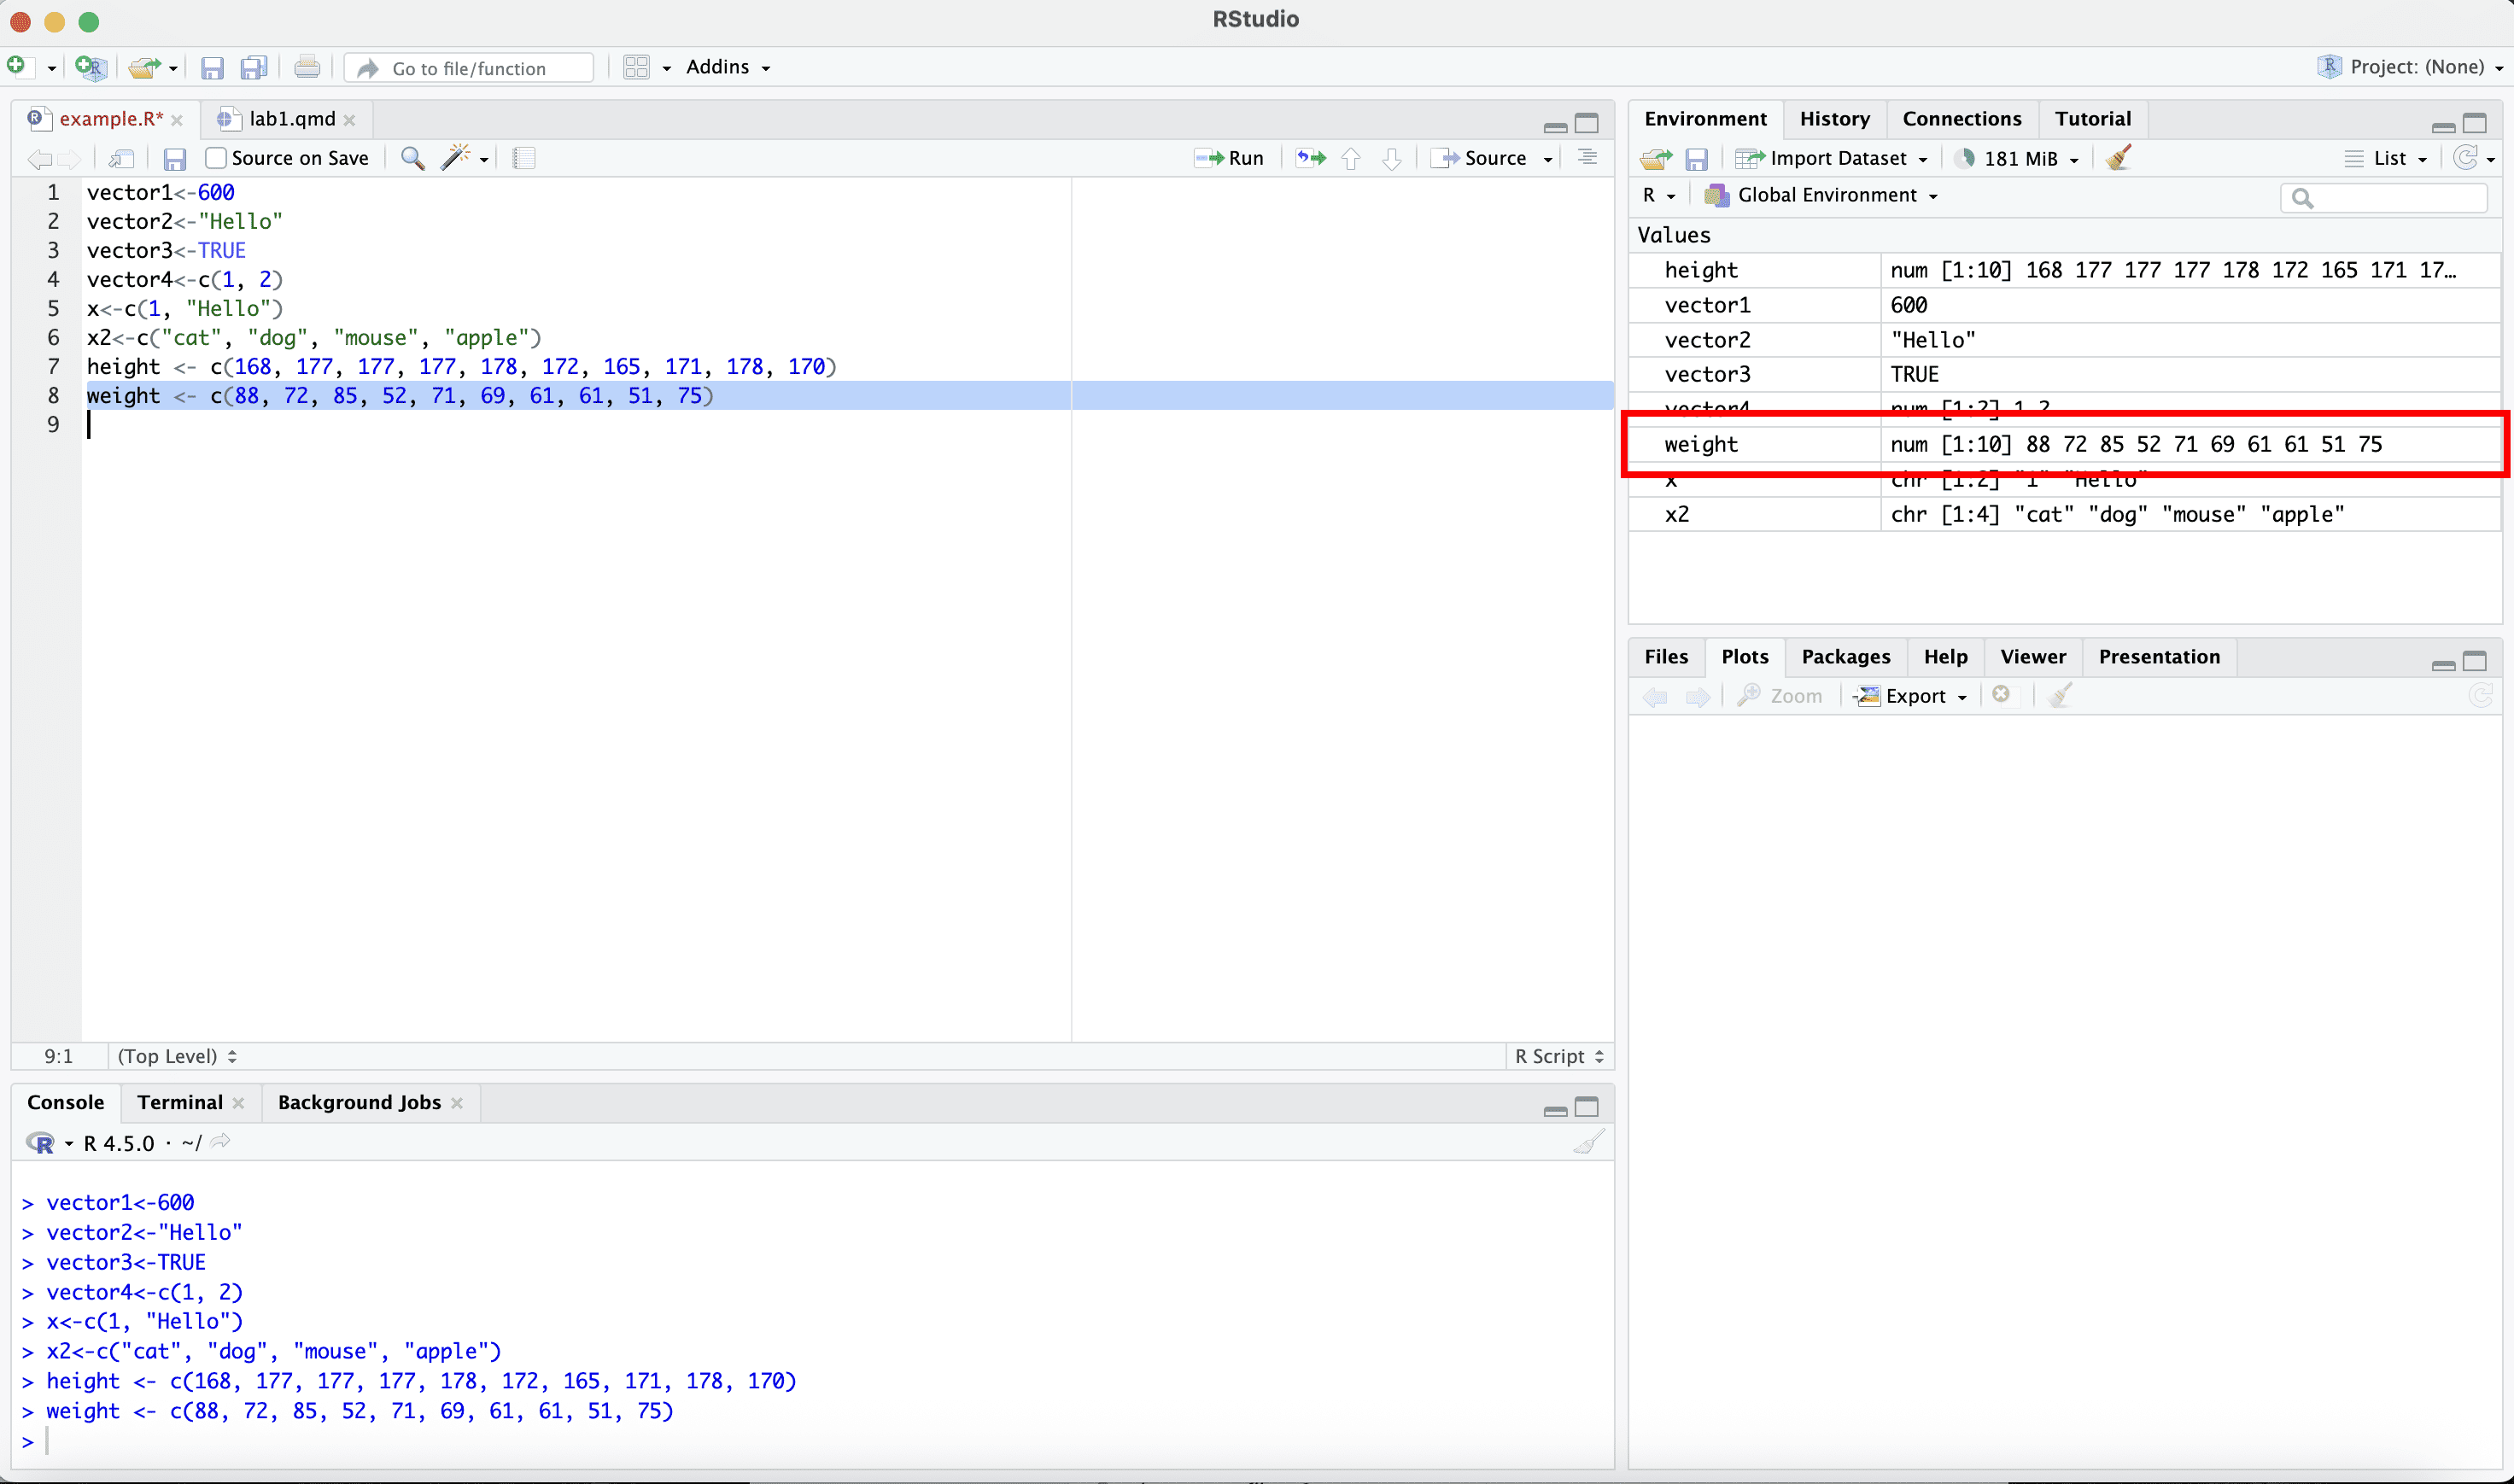The height and width of the screenshot is (1484, 2514).
Task: Click the code tools magic wand icon
Action: [x=456, y=158]
